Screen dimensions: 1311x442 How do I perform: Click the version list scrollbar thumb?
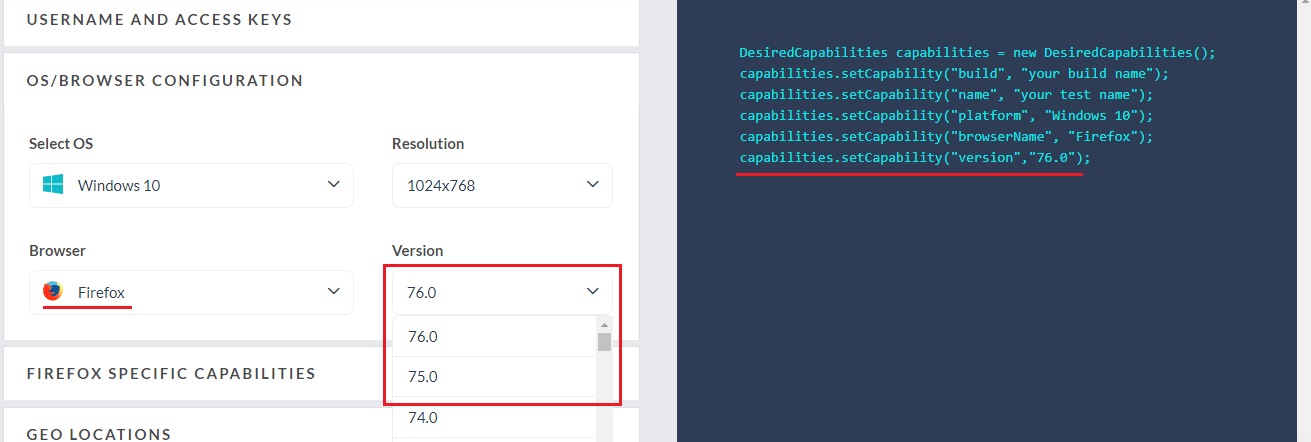click(604, 342)
